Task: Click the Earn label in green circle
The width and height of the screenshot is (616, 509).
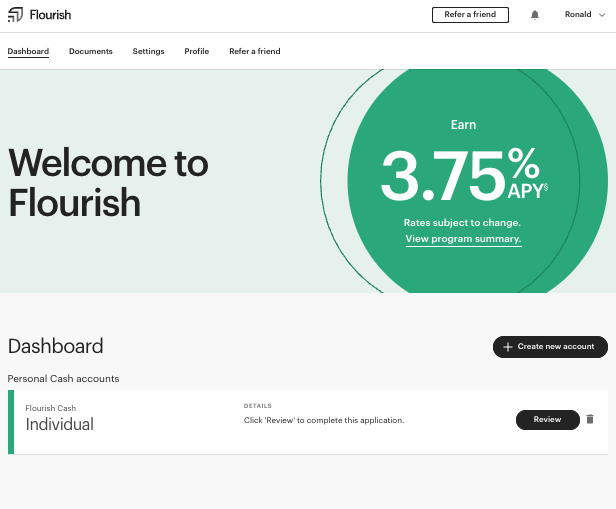Action: pos(464,125)
